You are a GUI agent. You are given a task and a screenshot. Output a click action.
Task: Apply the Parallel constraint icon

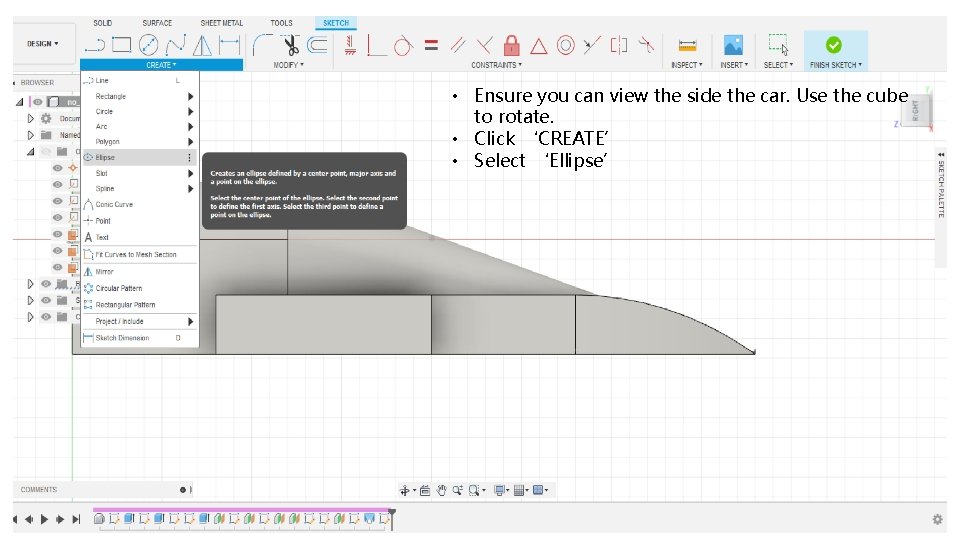tap(457, 45)
